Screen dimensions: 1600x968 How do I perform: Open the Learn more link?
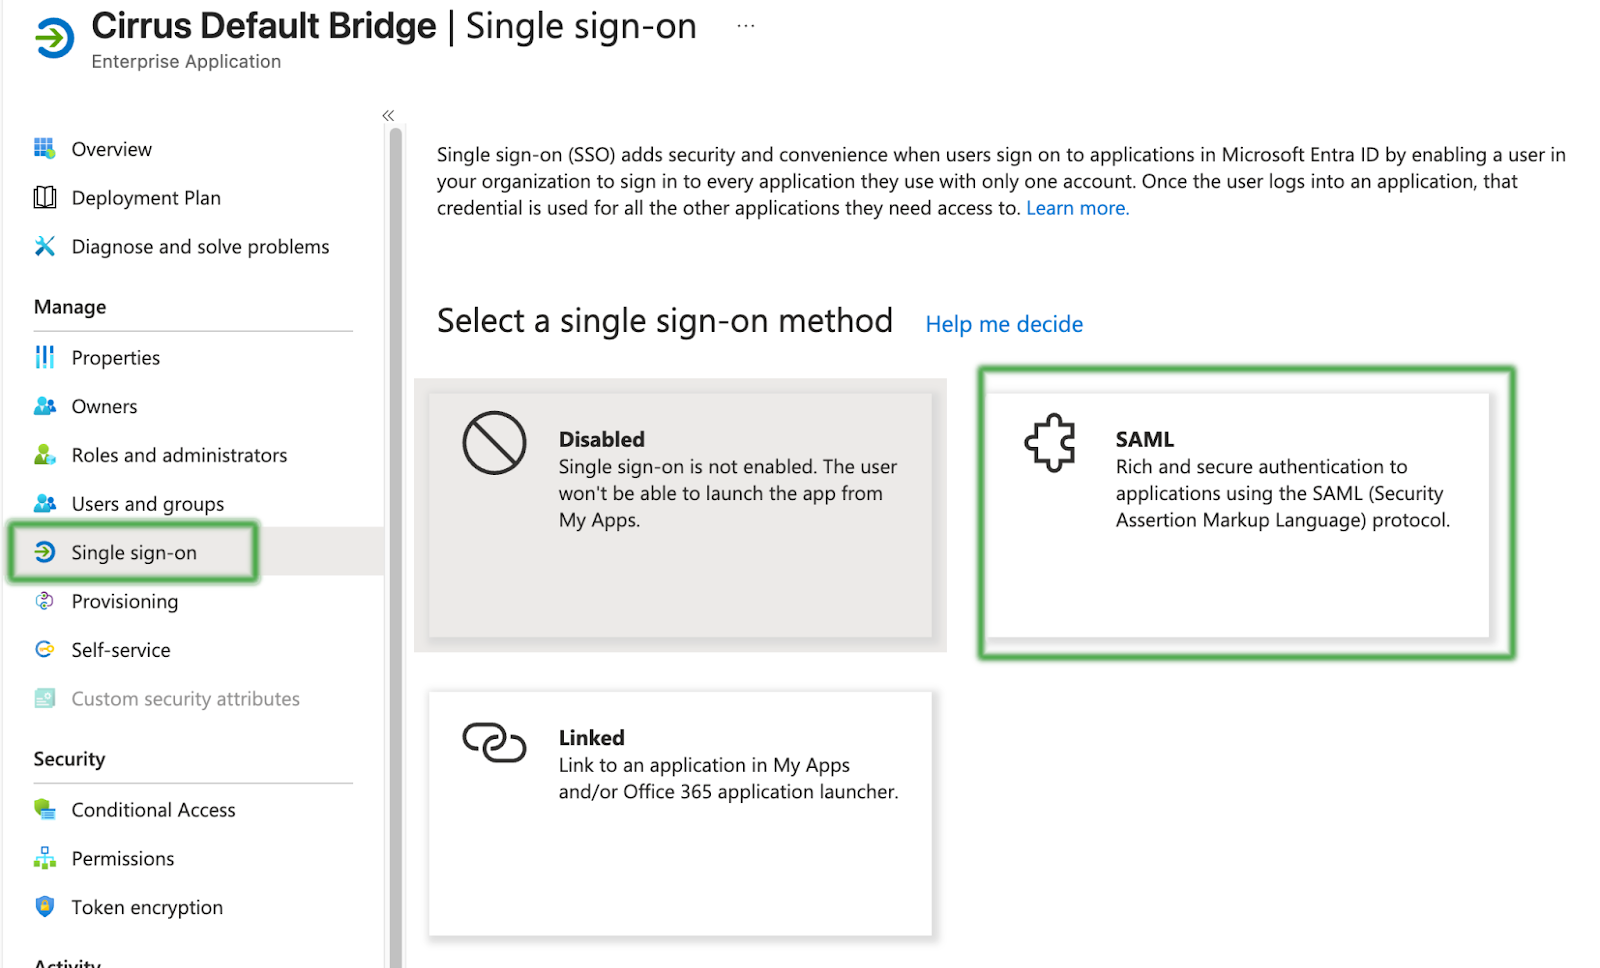coord(1077,208)
